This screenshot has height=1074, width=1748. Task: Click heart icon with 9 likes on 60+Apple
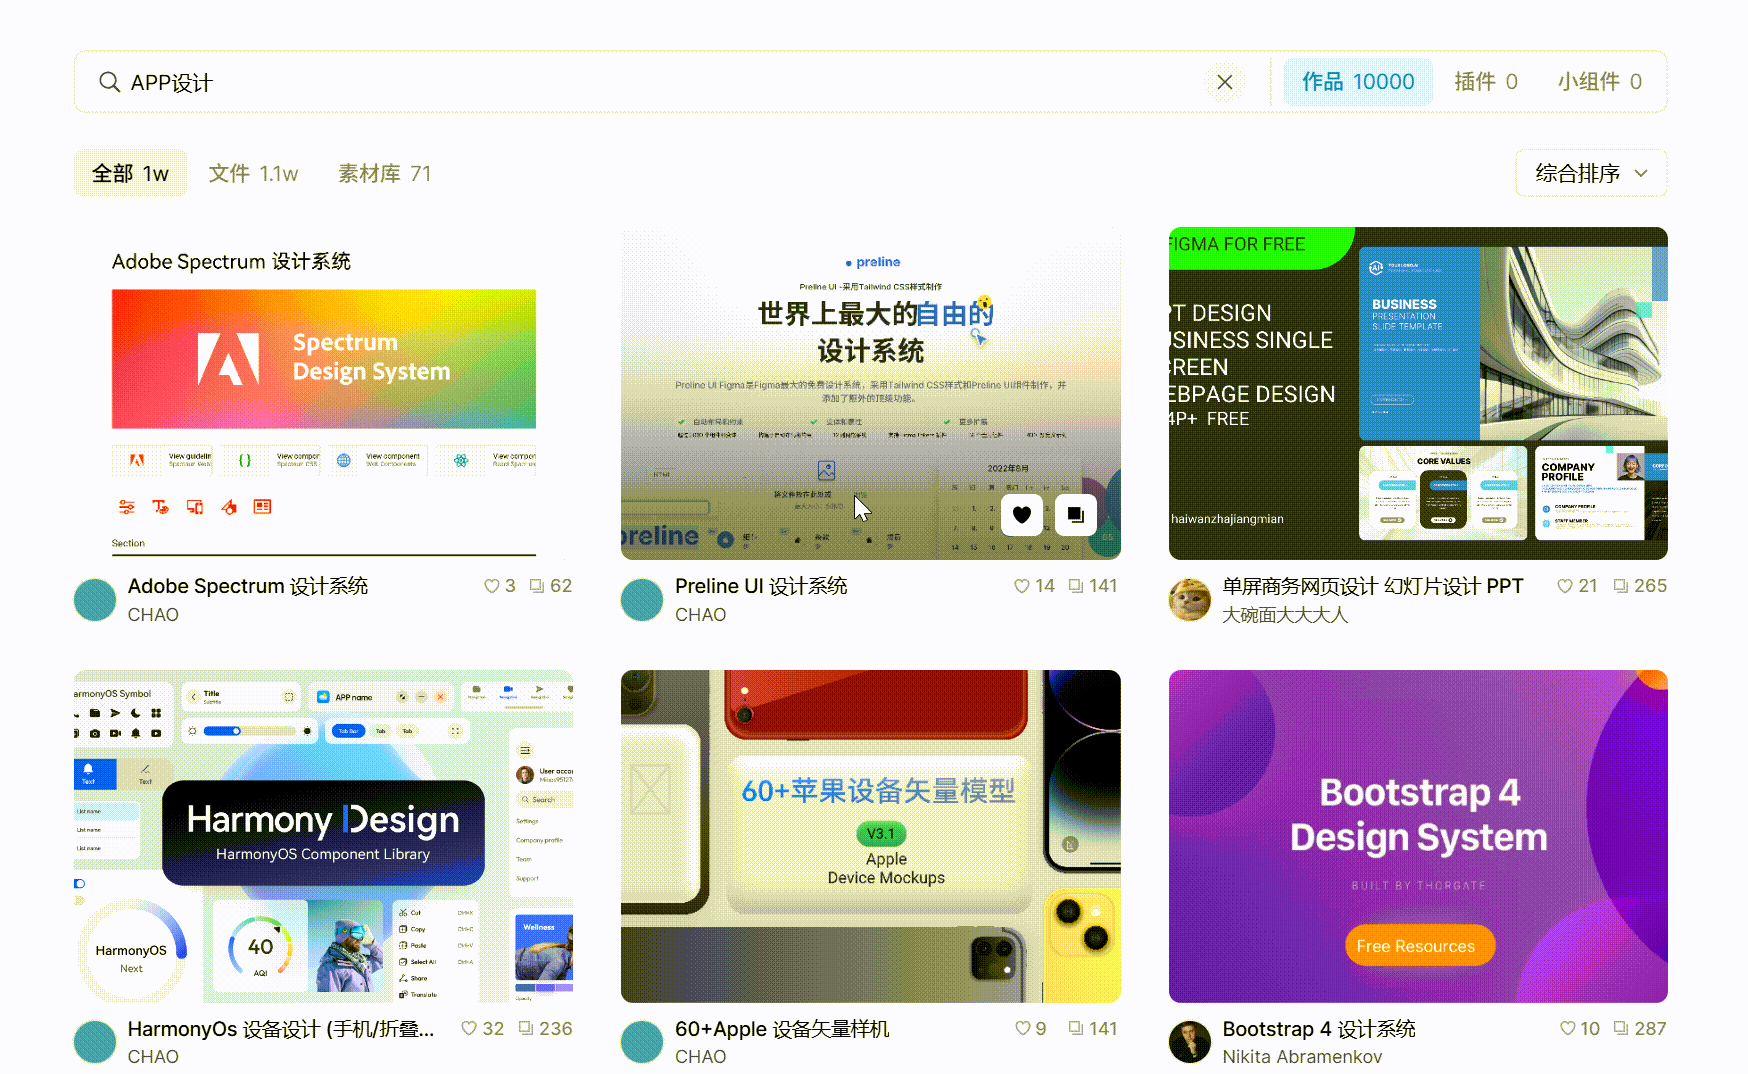pos(1023,1028)
